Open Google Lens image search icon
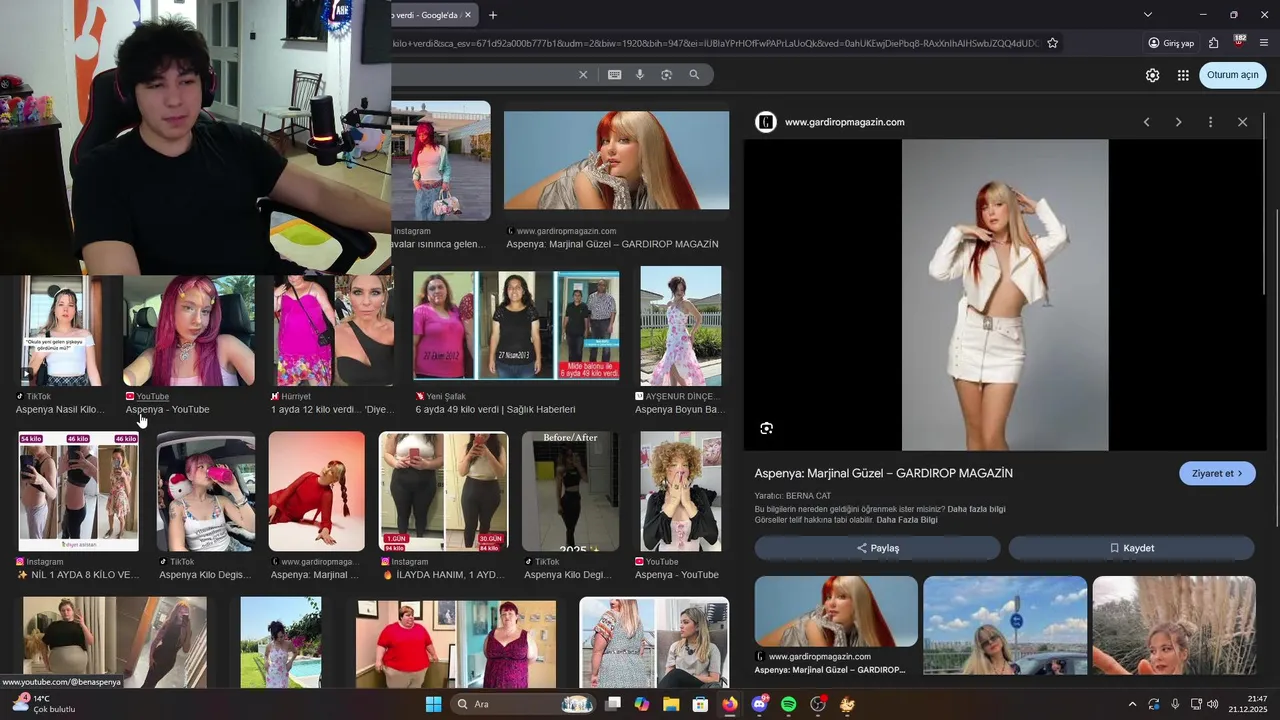The height and width of the screenshot is (720, 1280). point(666,75)
